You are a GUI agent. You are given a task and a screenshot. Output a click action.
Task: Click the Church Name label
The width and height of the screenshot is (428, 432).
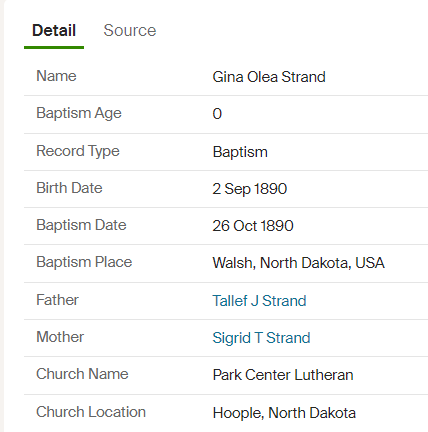point(82,374)
